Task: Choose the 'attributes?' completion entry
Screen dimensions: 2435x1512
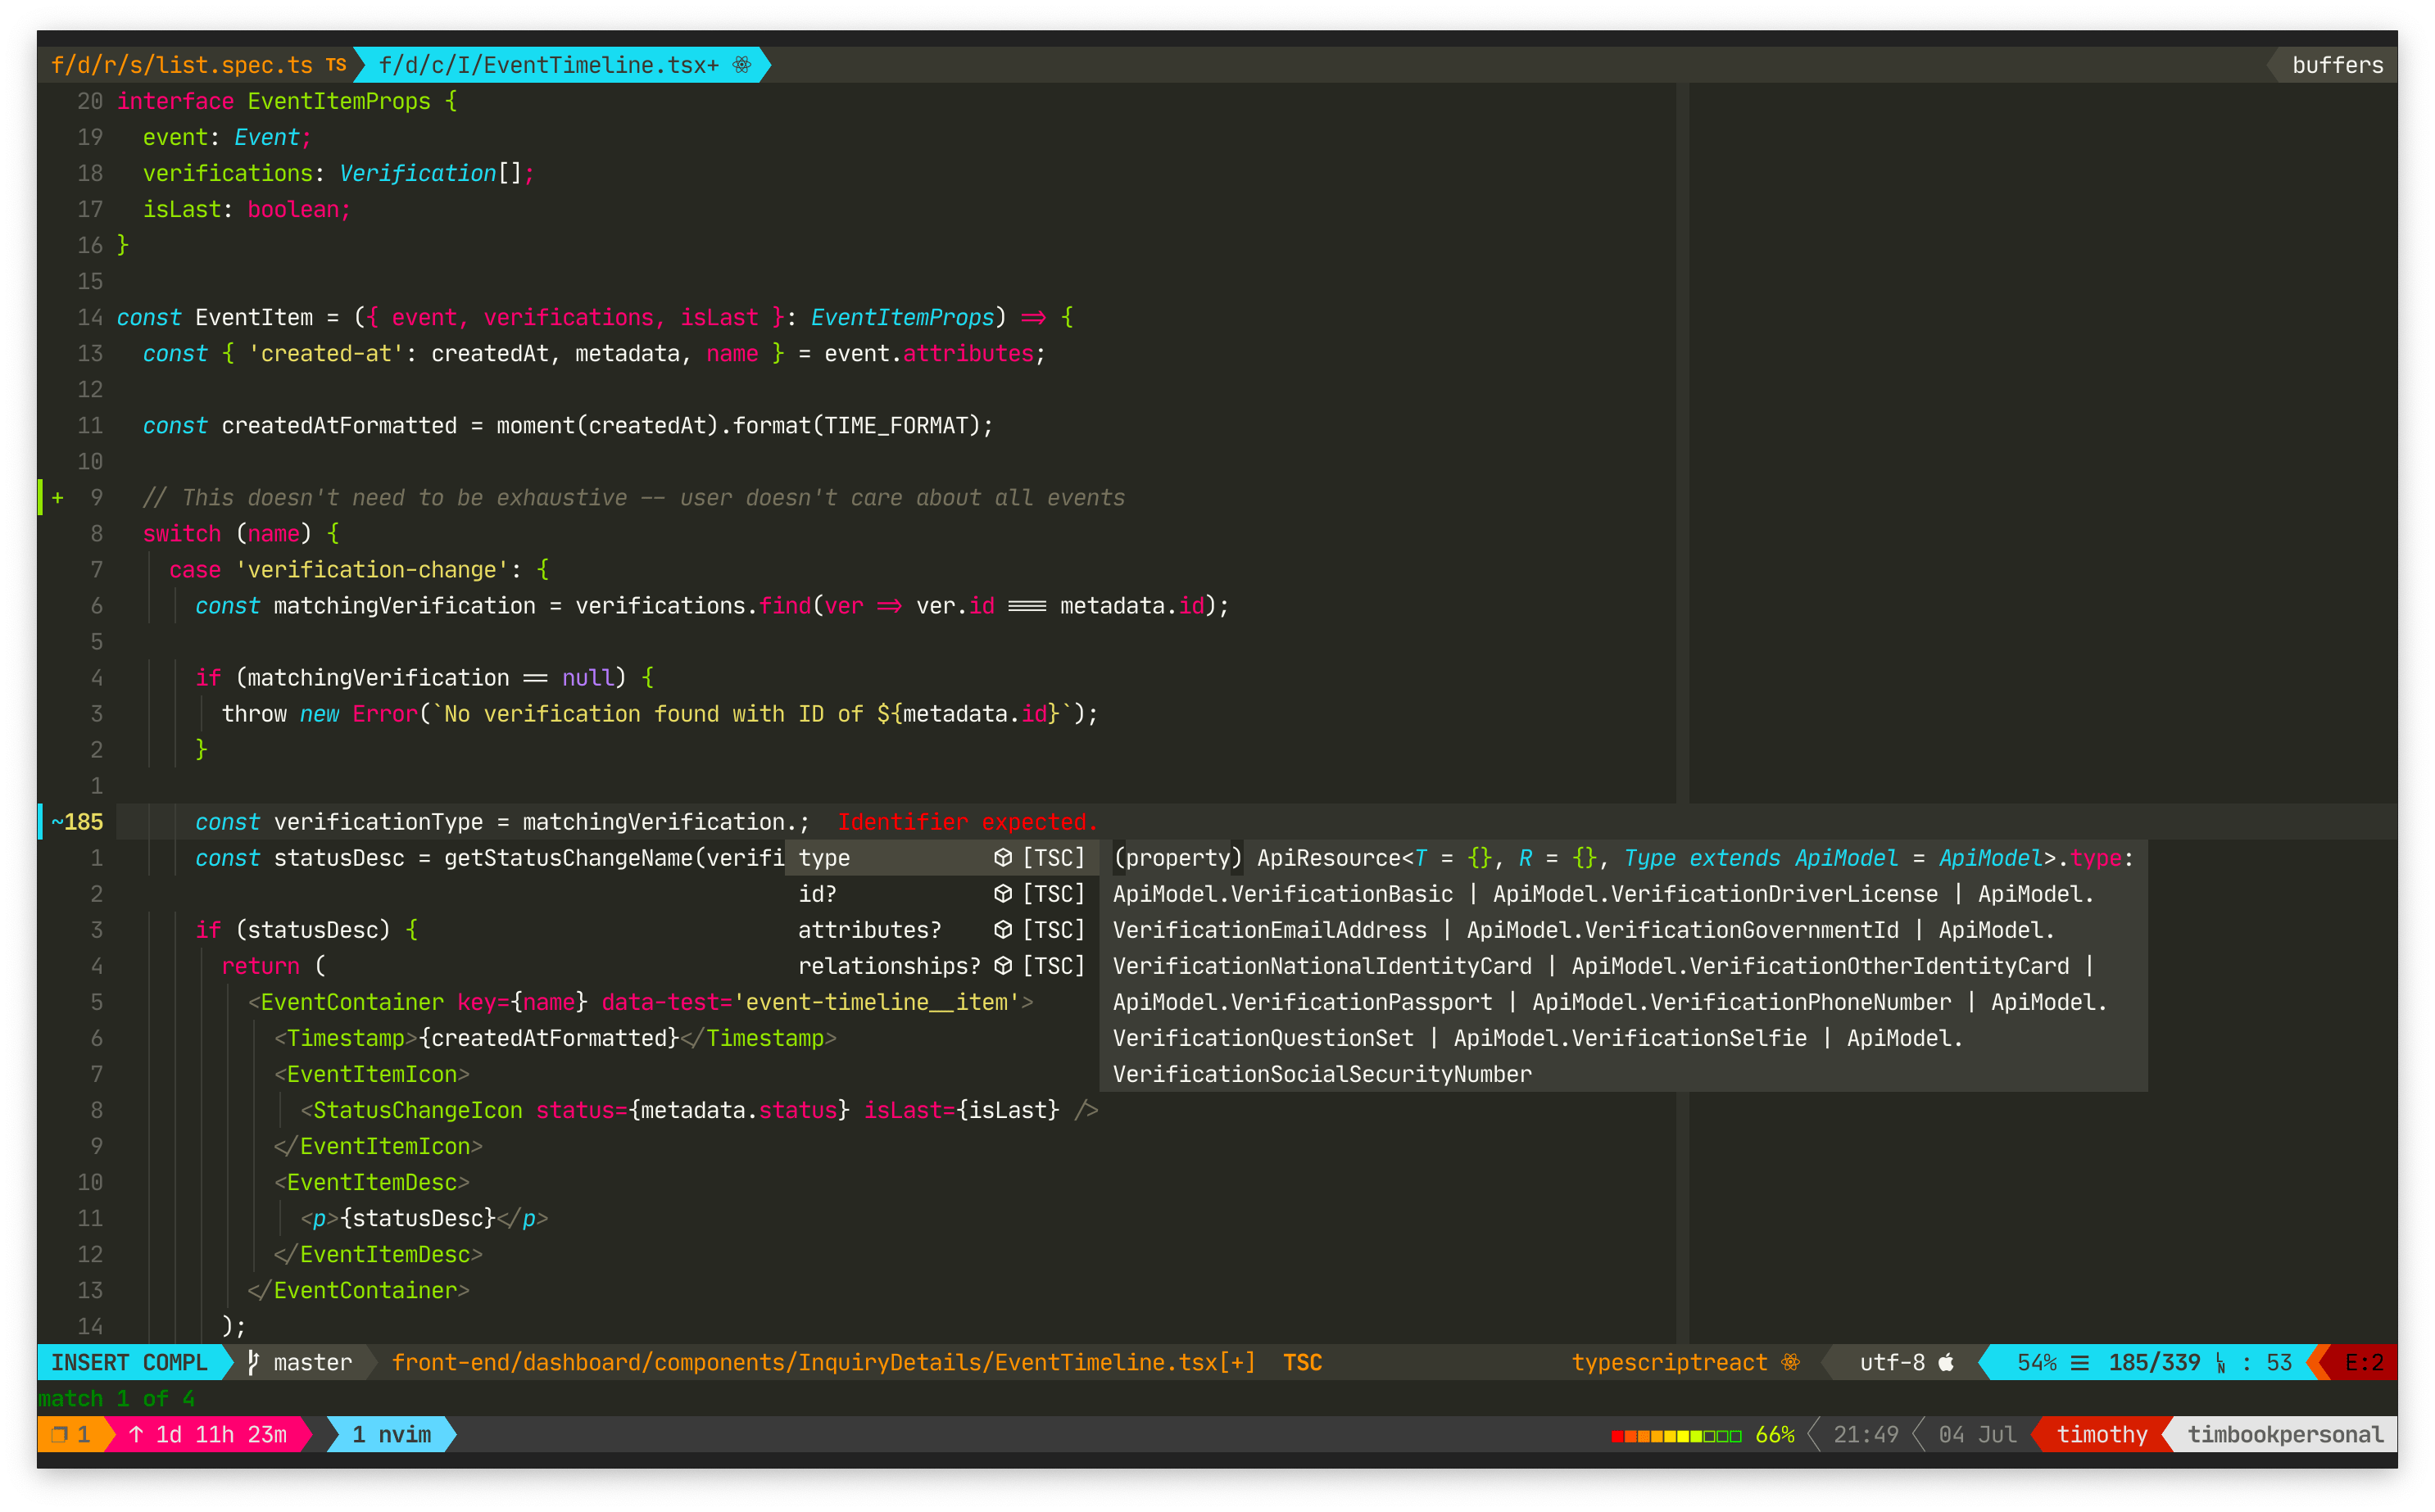Action: pyautogui.click(x=941, y=929)
